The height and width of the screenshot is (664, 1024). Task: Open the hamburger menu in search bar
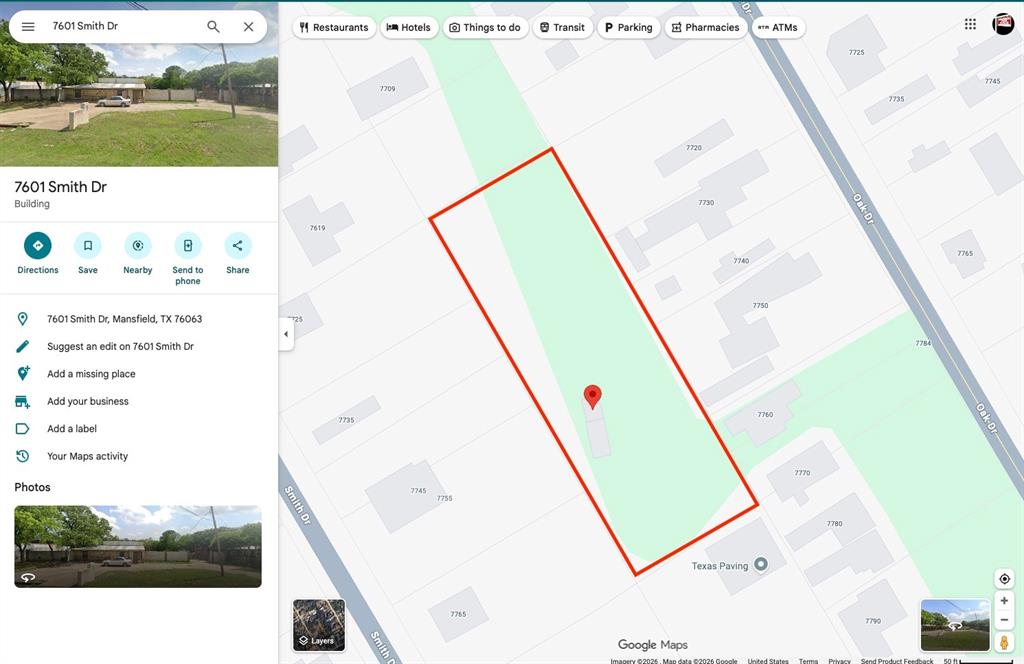(28, 27)
